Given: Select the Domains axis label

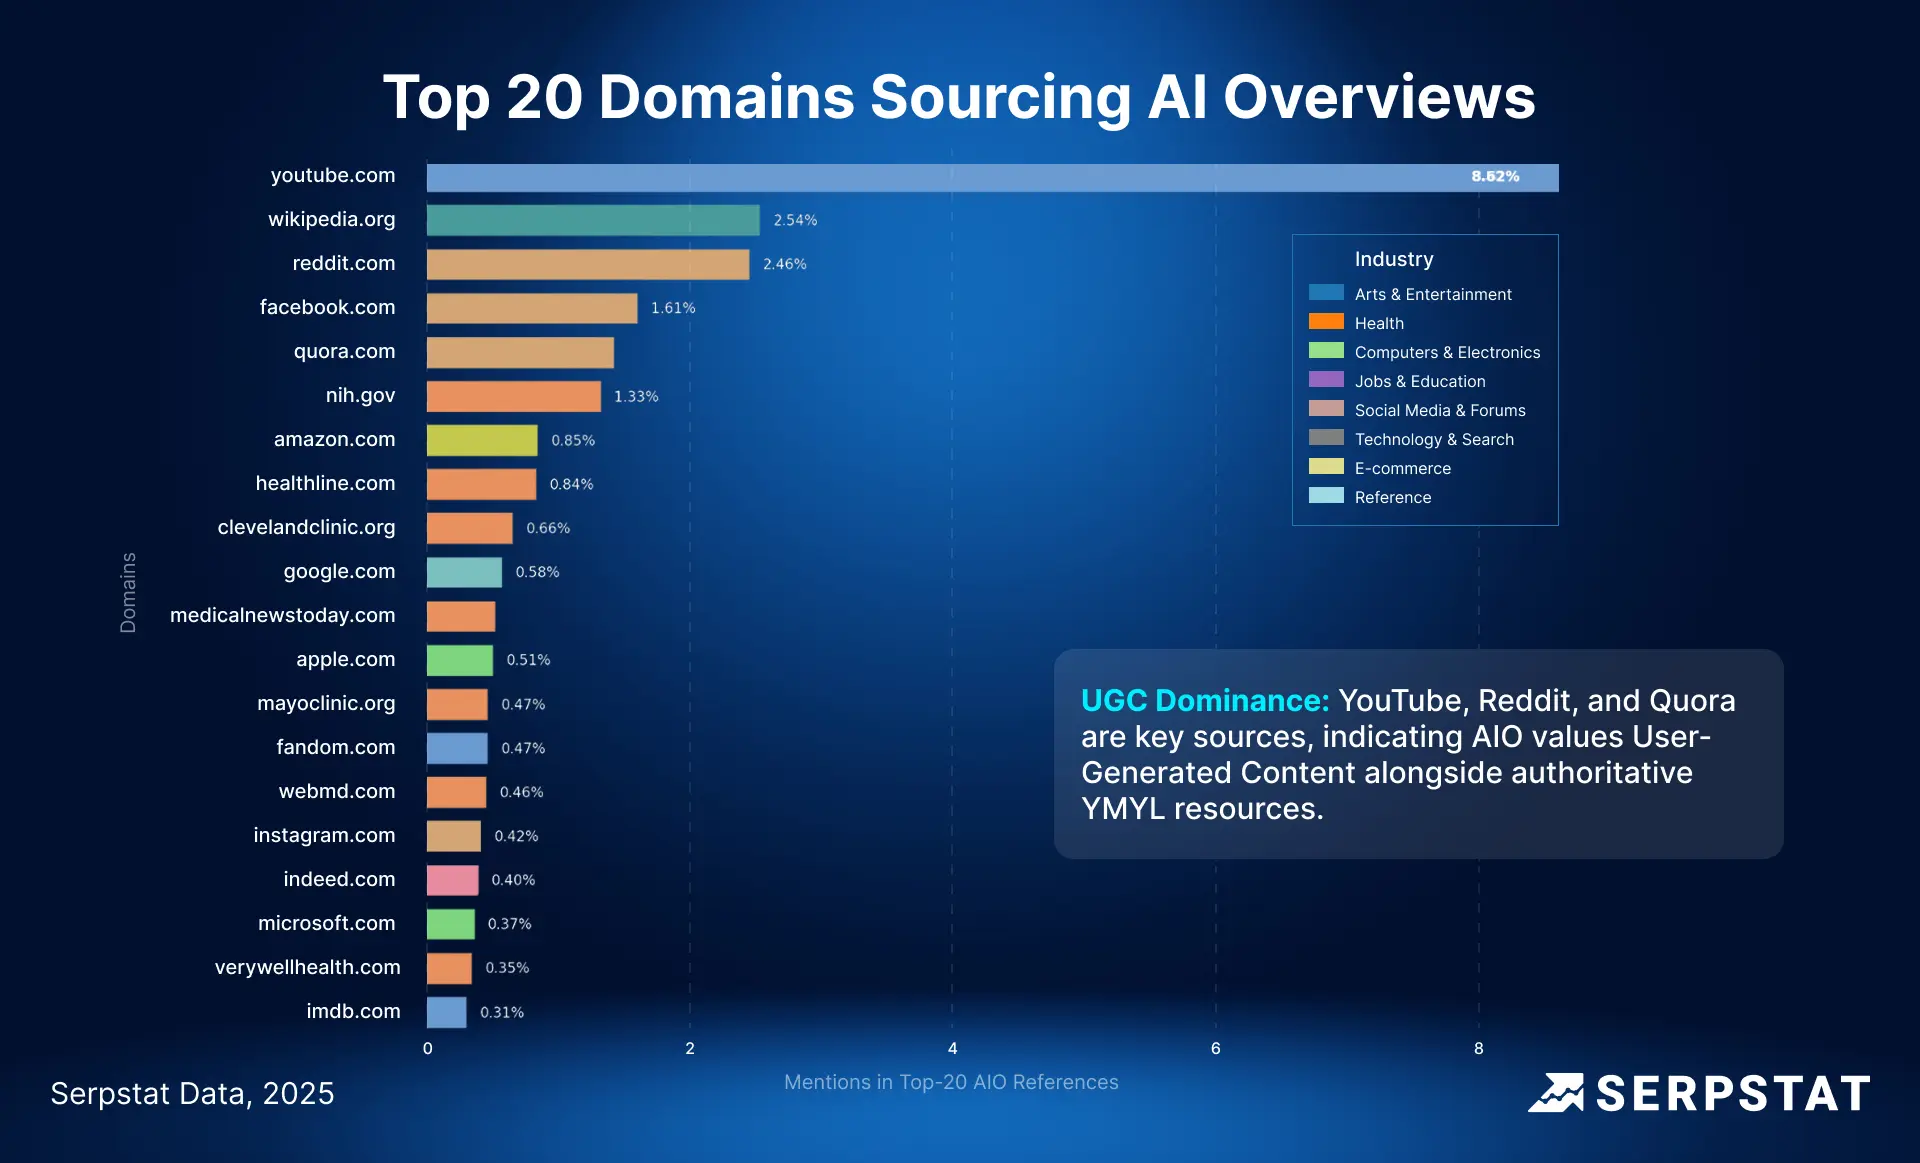Looking at the screenshot, I should pyautogui.click(x=127, y=590).
